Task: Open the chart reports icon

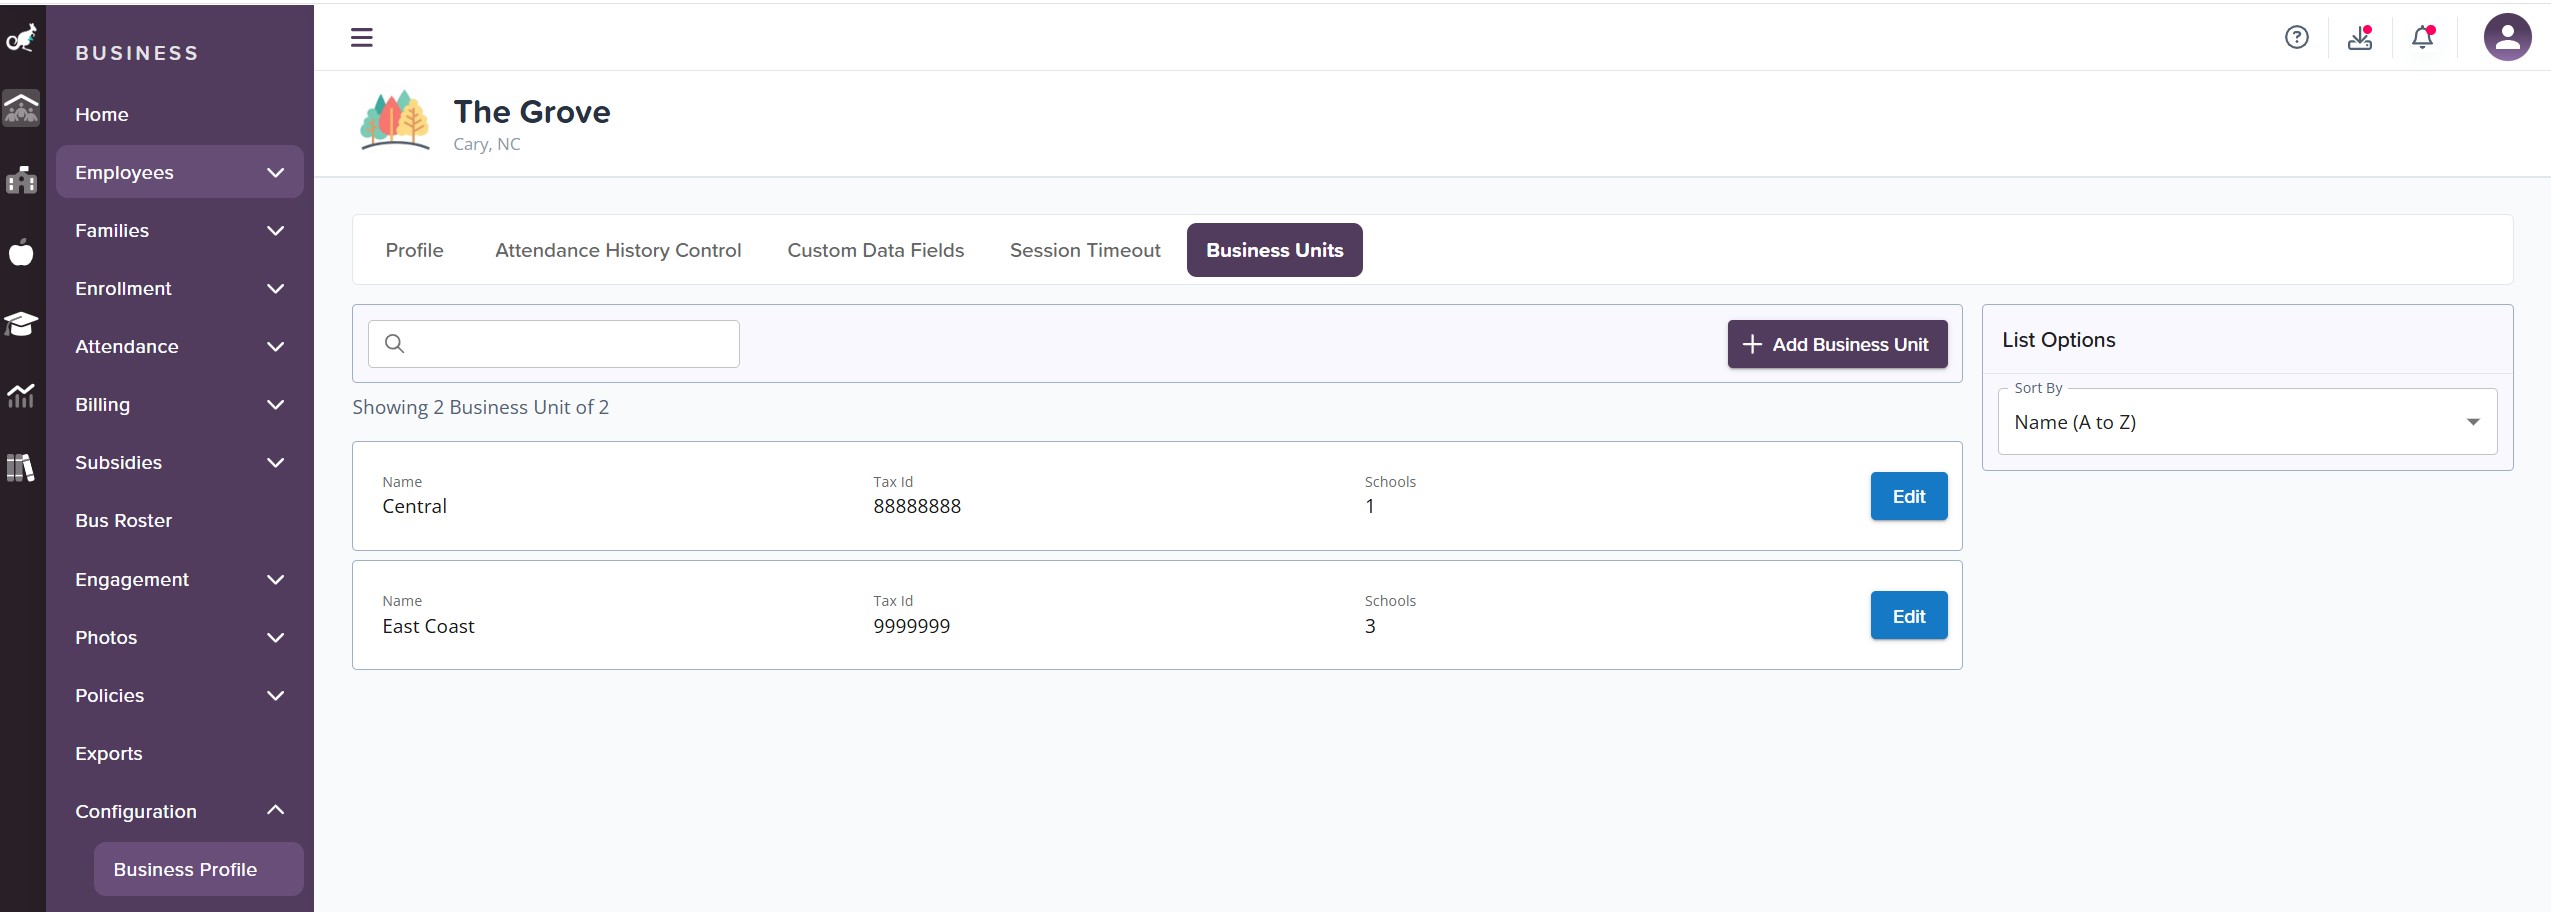Action: tap(21, 396)
